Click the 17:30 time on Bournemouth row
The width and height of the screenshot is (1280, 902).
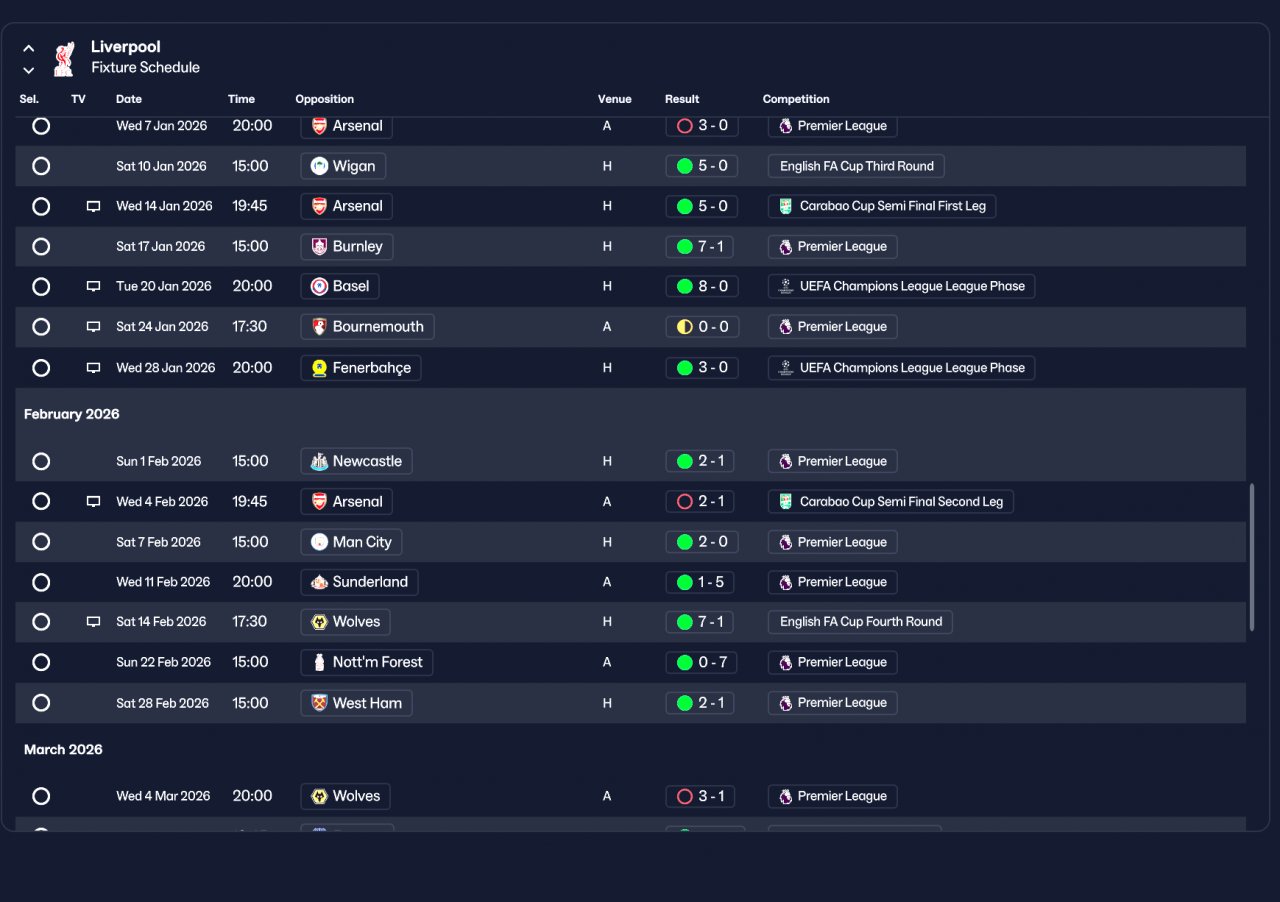[x=250, y=326]
